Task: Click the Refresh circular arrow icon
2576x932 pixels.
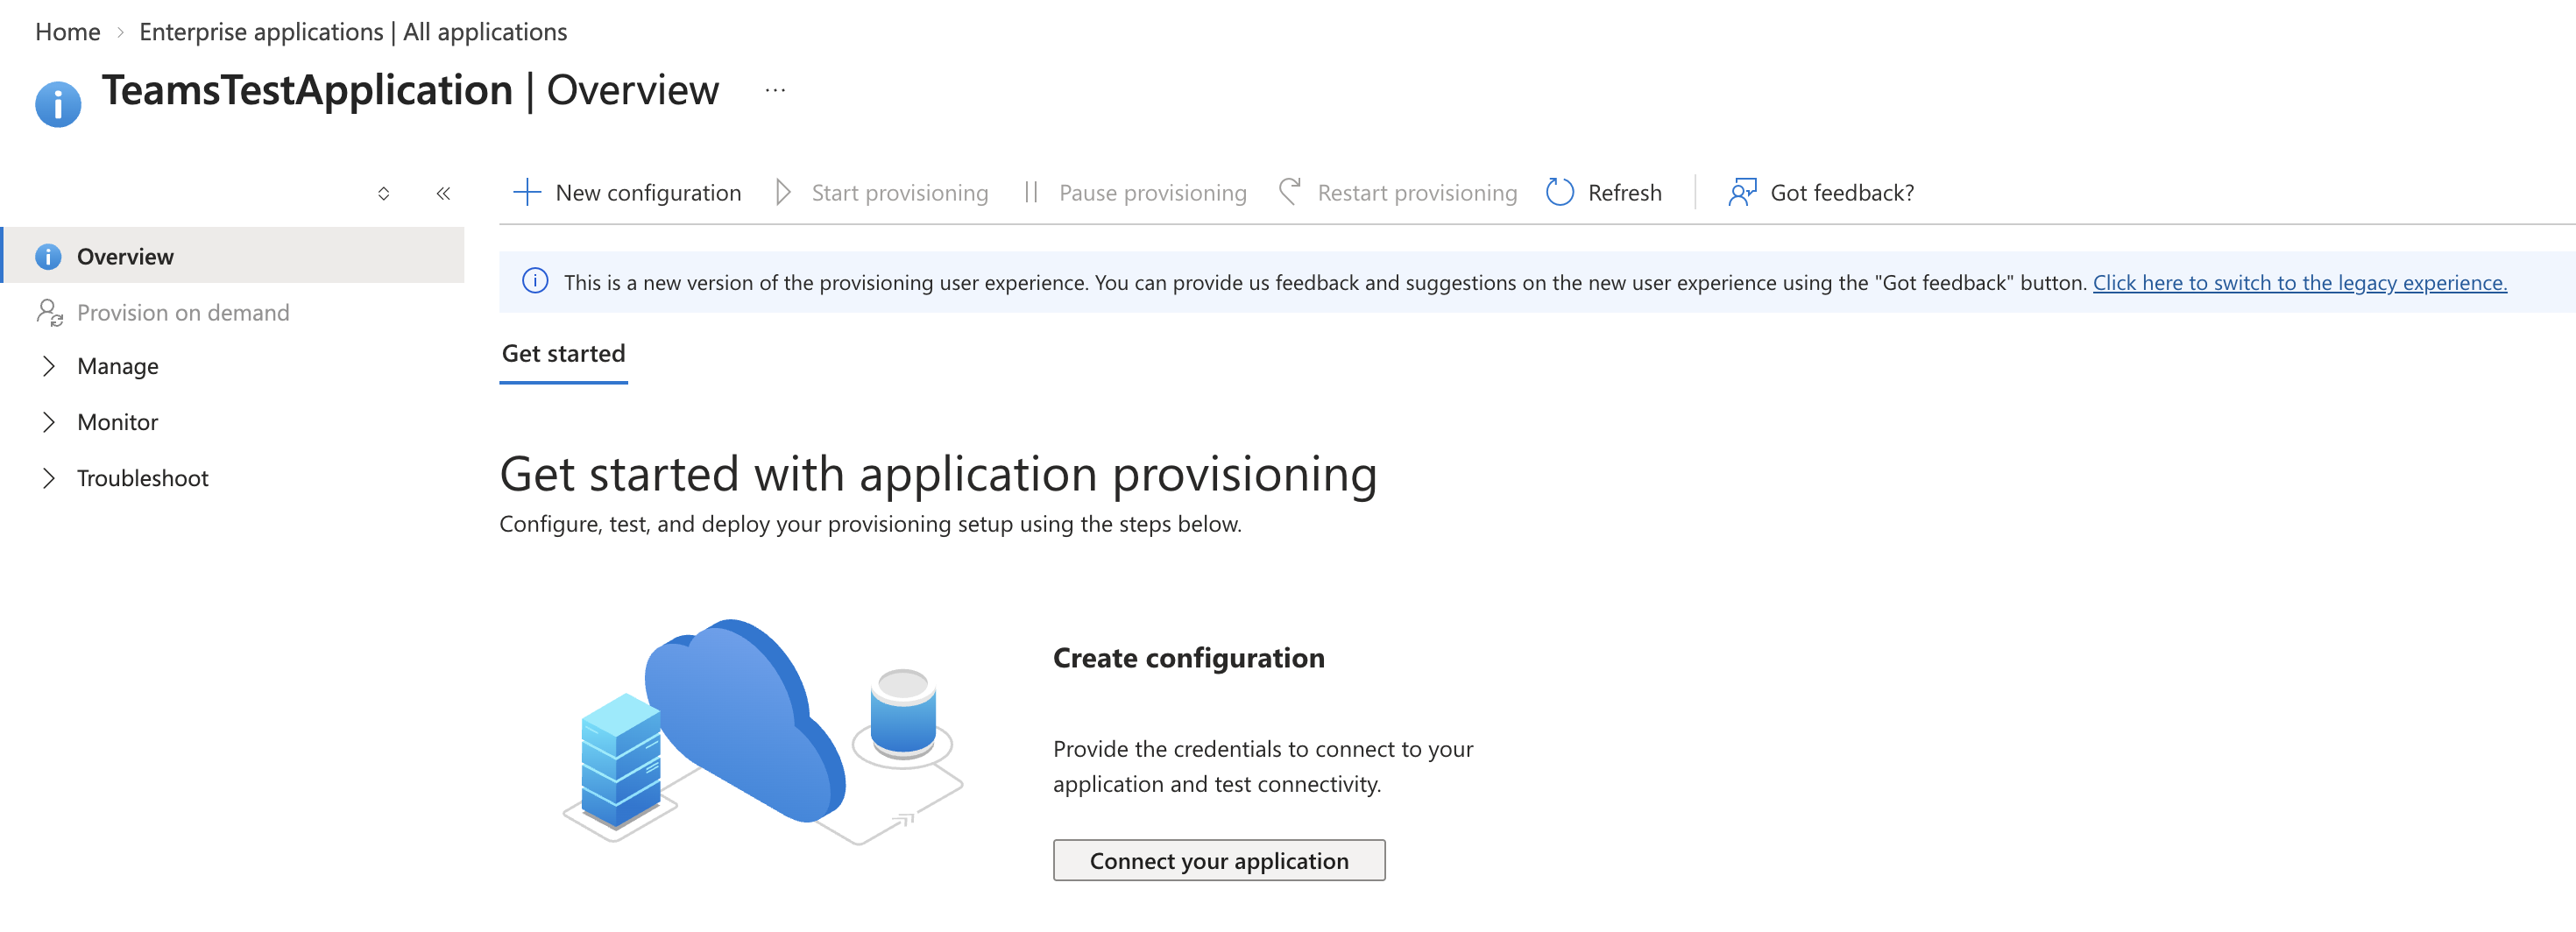Action: pyautogui.click(x=1559, y=192)
